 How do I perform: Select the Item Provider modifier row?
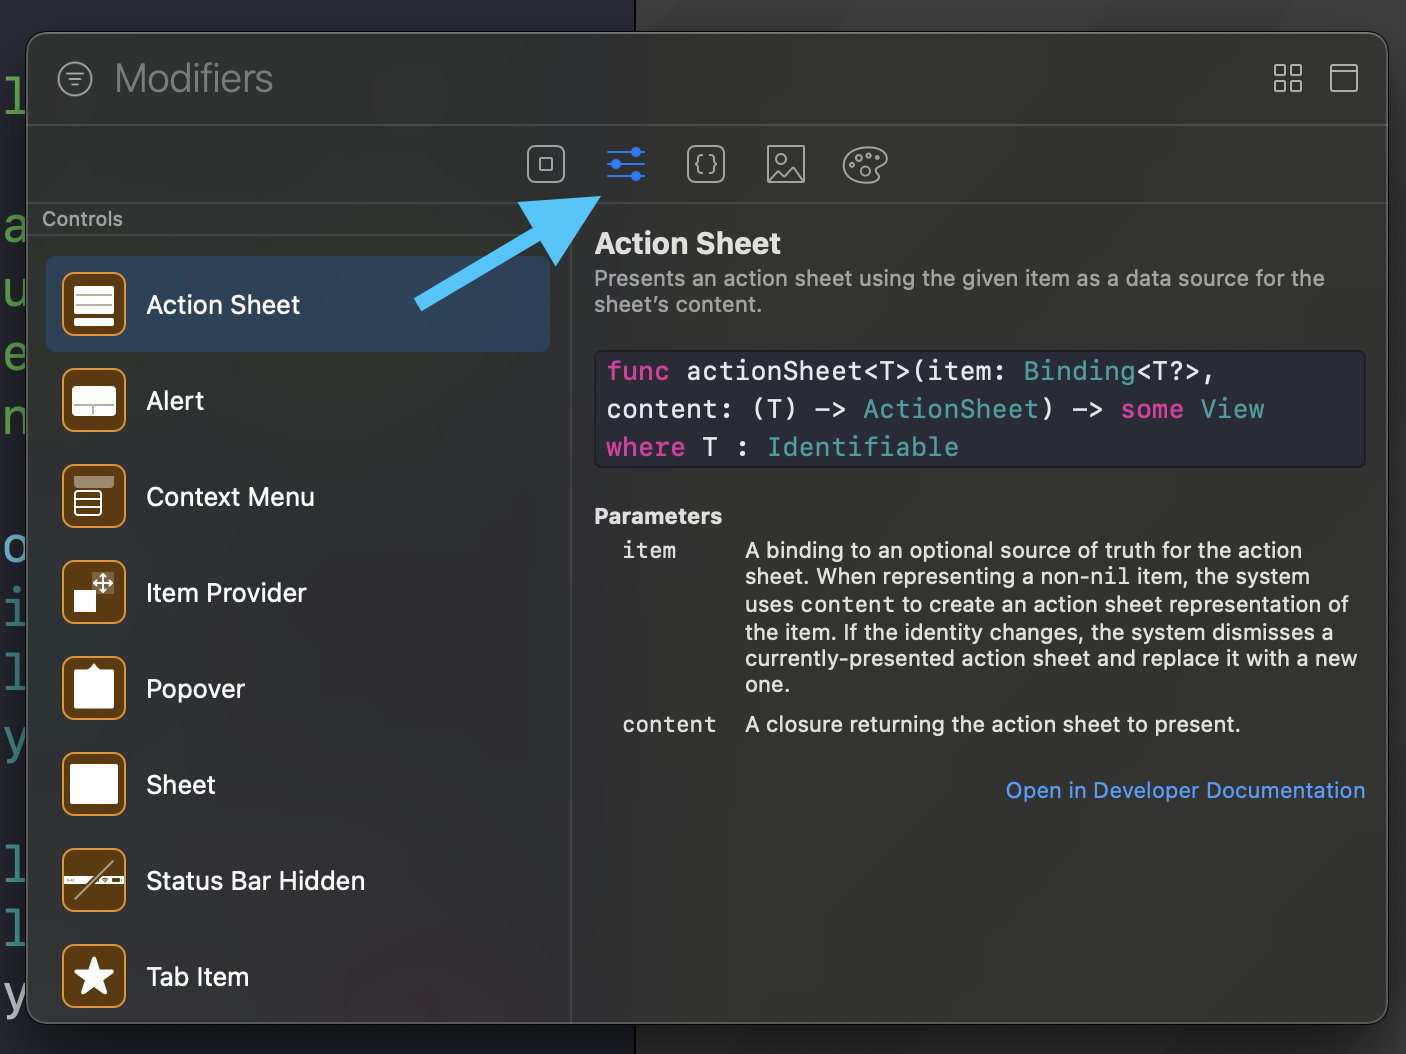click(x=298, y=592)
